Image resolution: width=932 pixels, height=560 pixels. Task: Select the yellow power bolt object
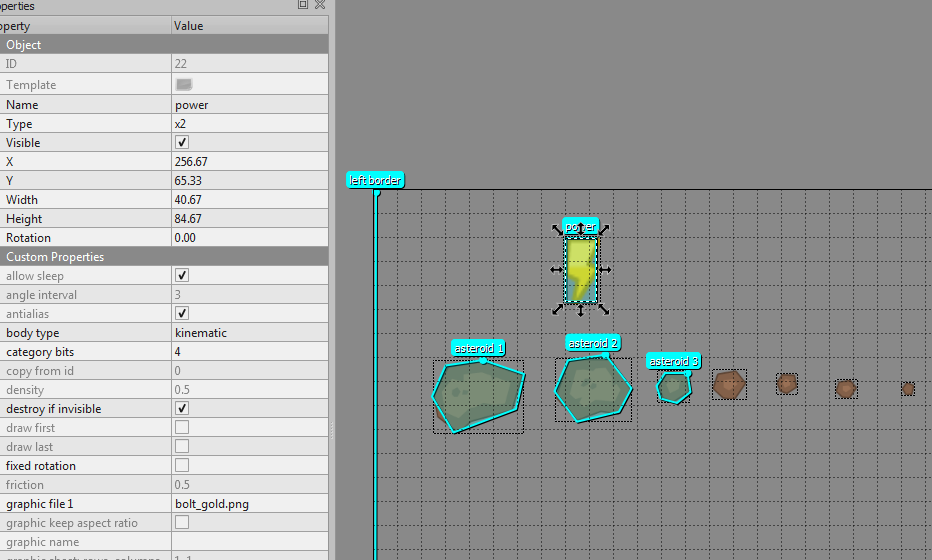tap(581, 270)
